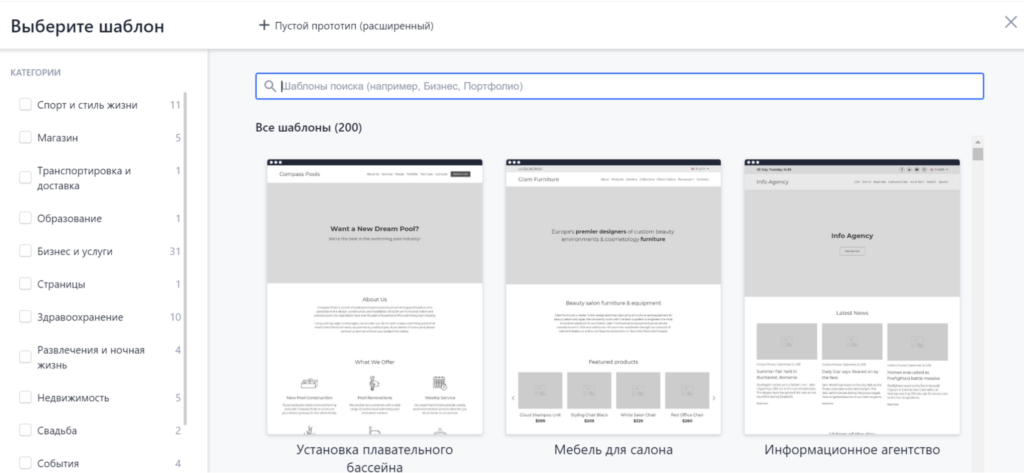Check the Образование category checkbox
Image resolution: width=1024 pixels, height=473 pixels.
click(x=26, y=218)
